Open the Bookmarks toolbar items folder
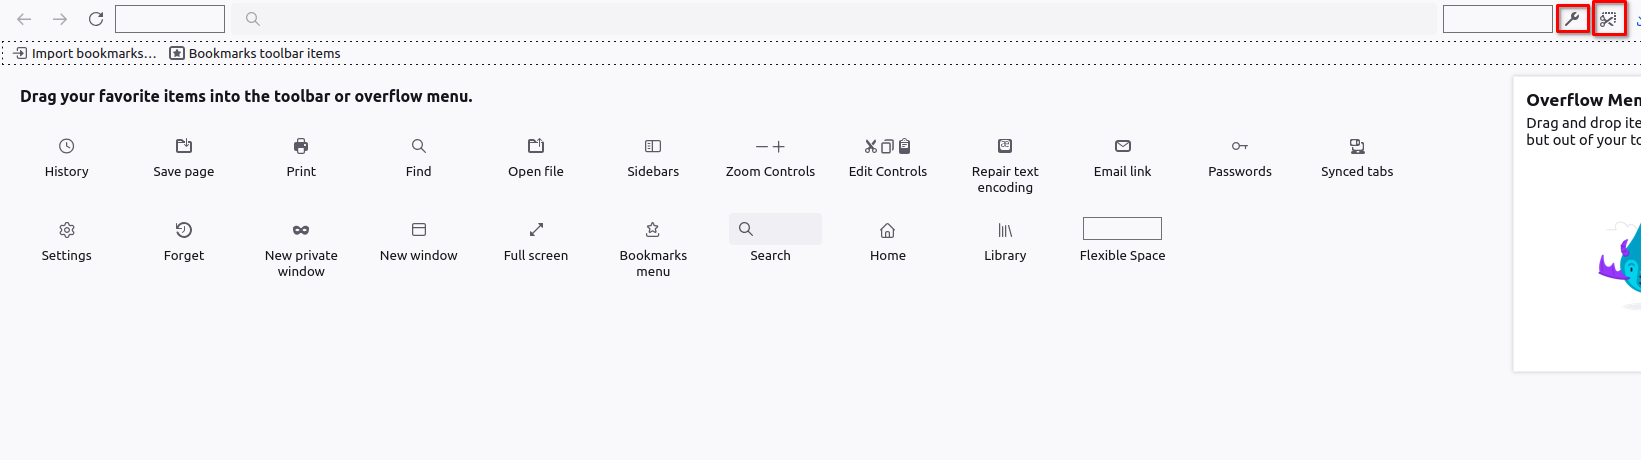Viewport: 1641px width, 460px height. click(255, 53)
